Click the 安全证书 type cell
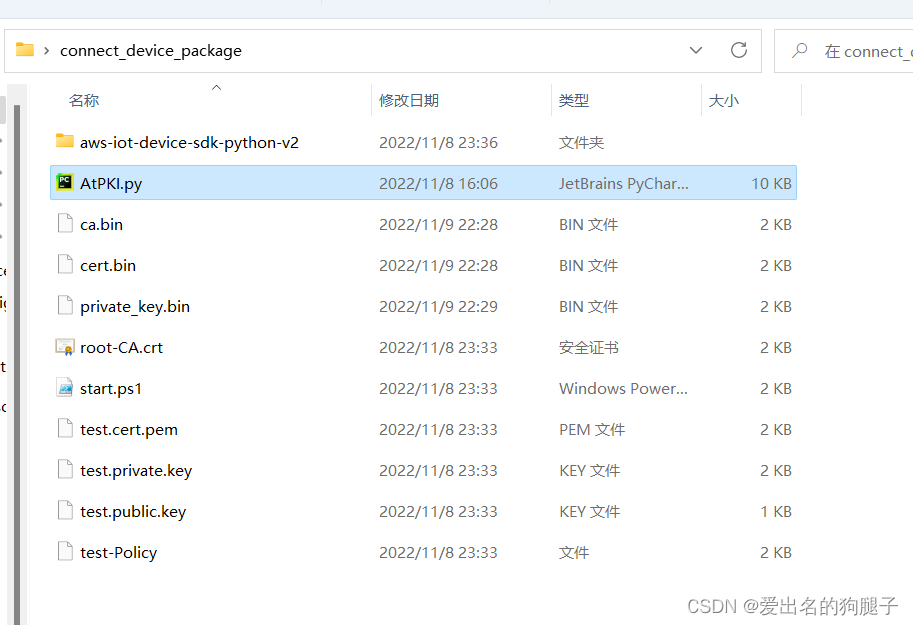The width and height of the screenshot is (913, 625). [589, 348]
